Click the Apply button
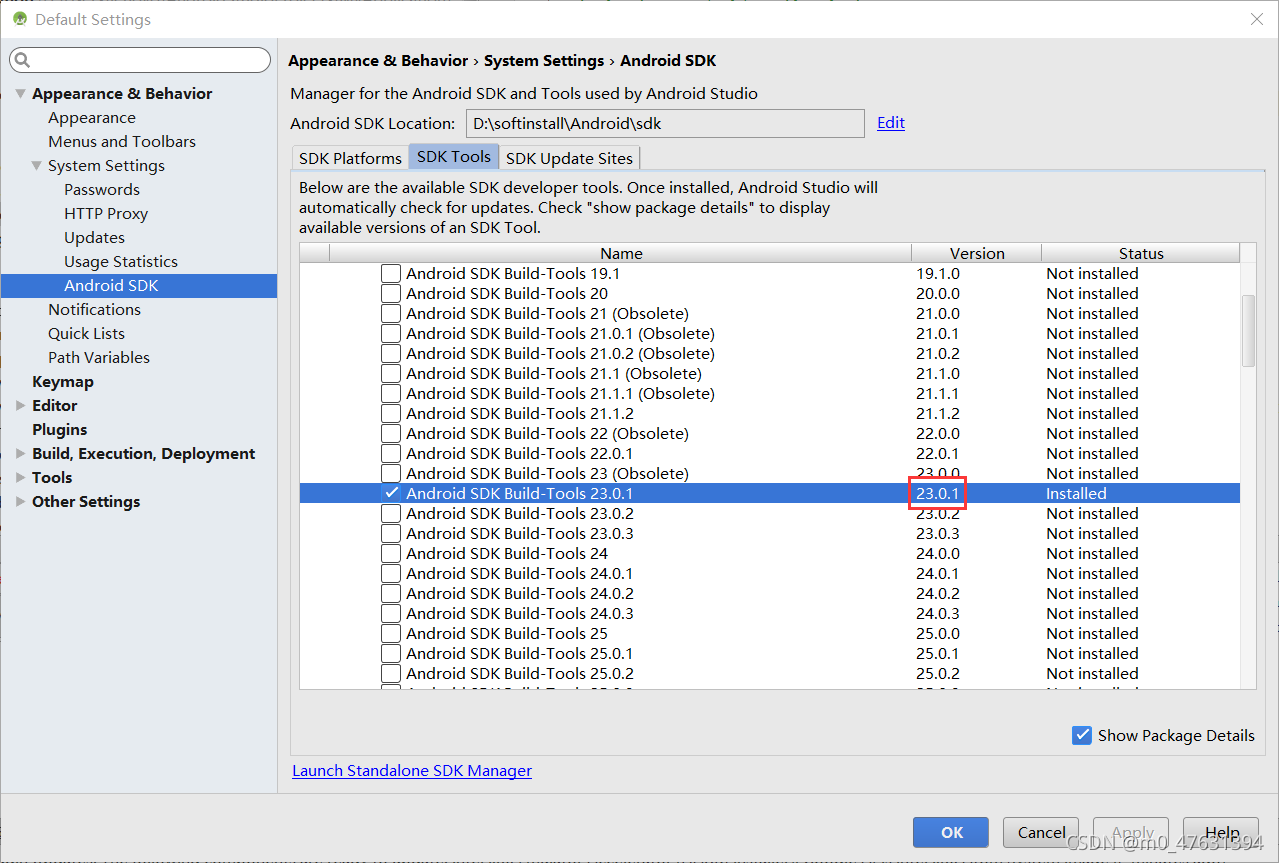 point(1131,832)
